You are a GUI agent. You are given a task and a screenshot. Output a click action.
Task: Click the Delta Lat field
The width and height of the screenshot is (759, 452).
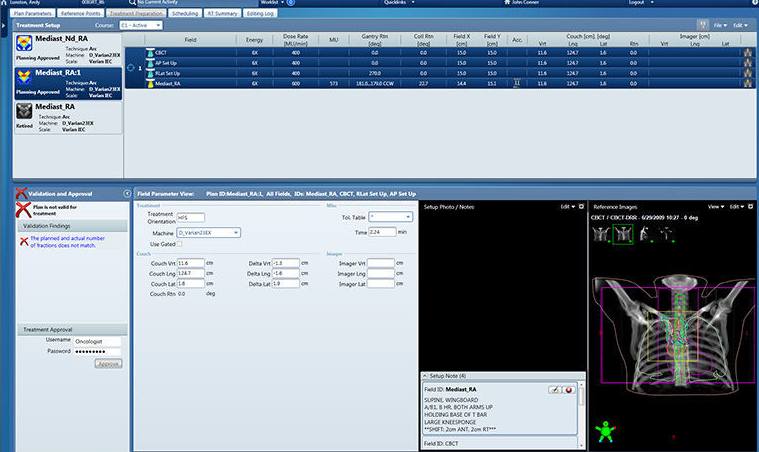[286, 284]
